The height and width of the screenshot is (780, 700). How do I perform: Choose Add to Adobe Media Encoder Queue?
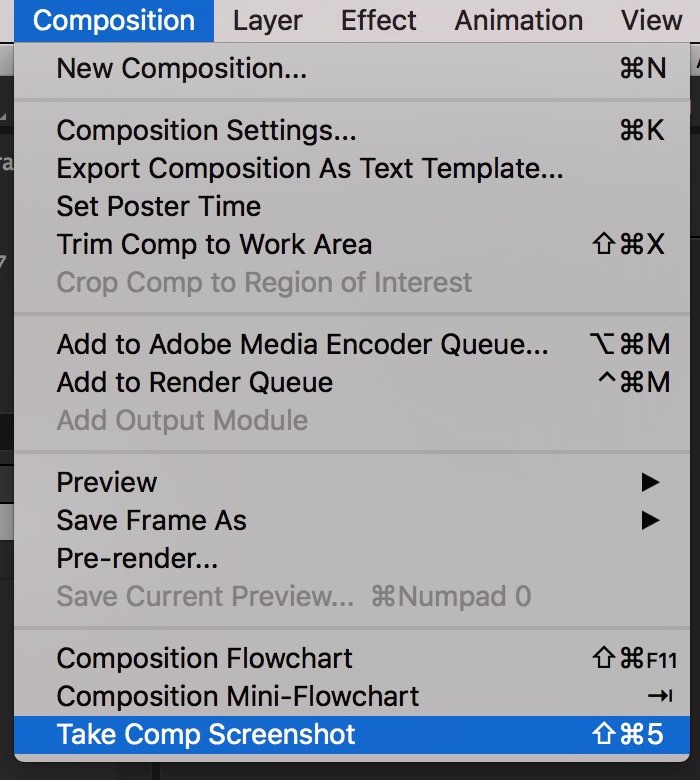pos(302,345)
